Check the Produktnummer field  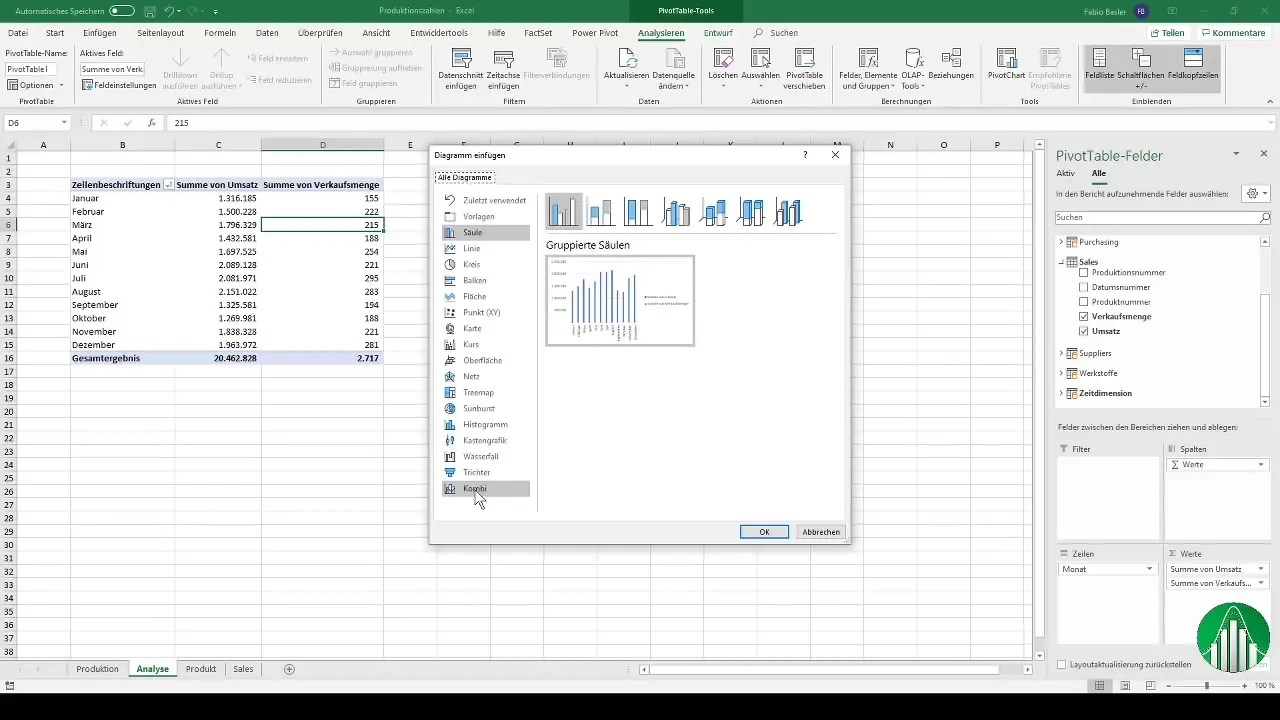point(1084,302)
